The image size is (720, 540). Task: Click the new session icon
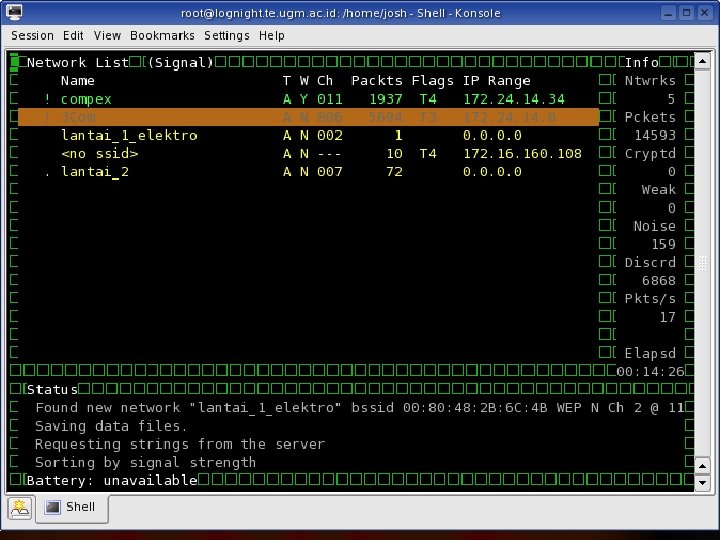click(x=20, y=508)
